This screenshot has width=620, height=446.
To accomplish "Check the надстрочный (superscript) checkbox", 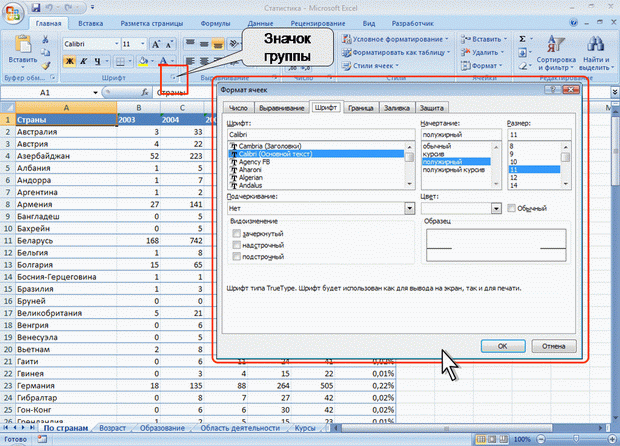I will point(236,244).
